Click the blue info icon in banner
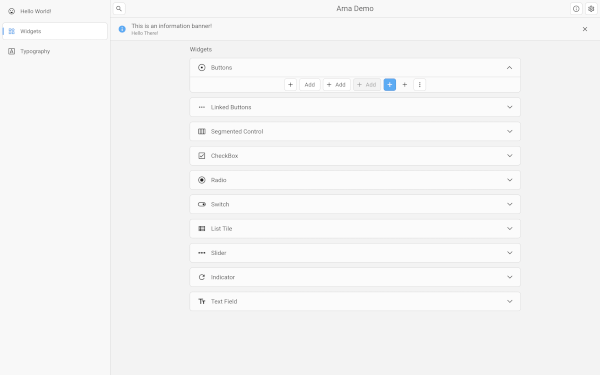 click(122, 29)
